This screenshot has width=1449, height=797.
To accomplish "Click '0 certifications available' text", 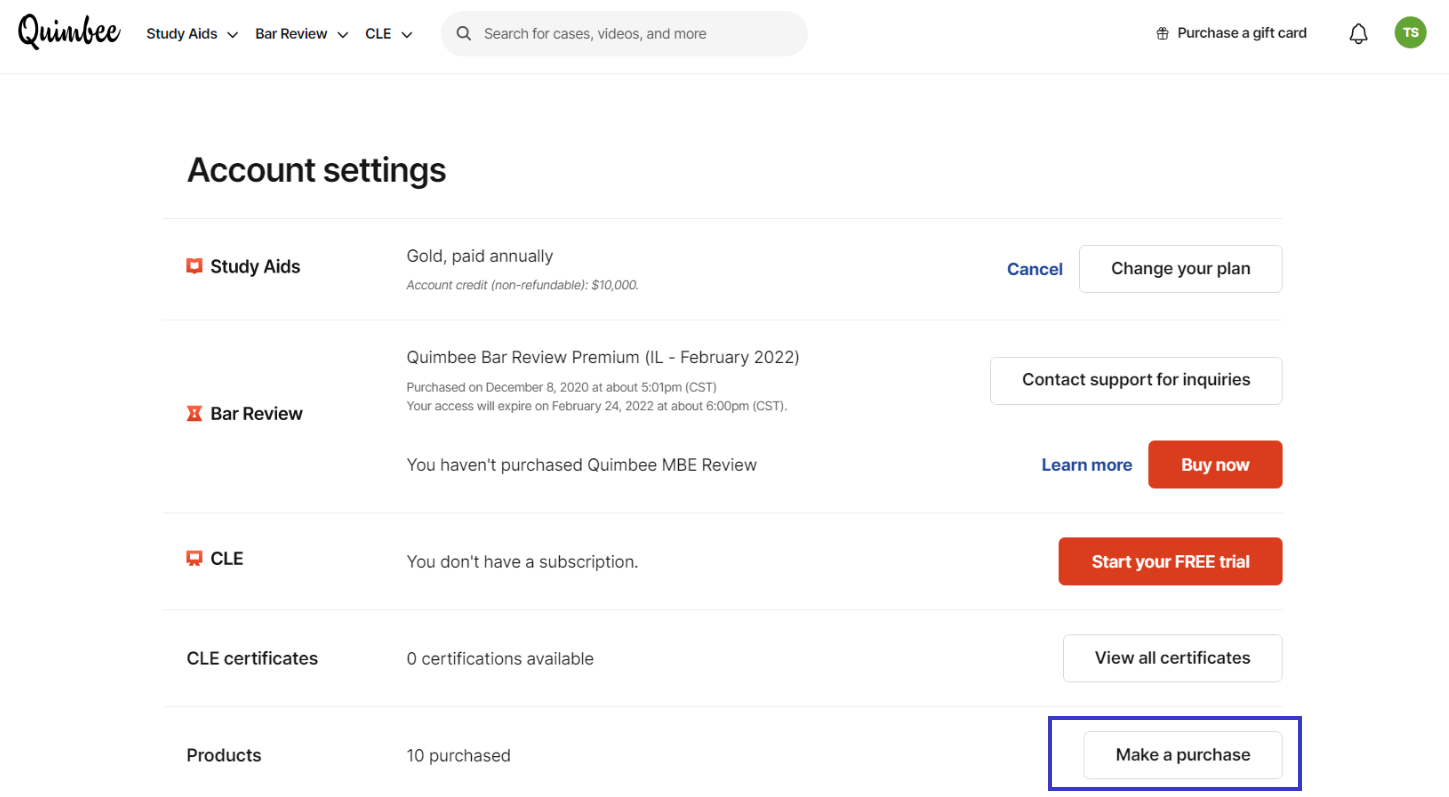I will [x=500, y=659].
